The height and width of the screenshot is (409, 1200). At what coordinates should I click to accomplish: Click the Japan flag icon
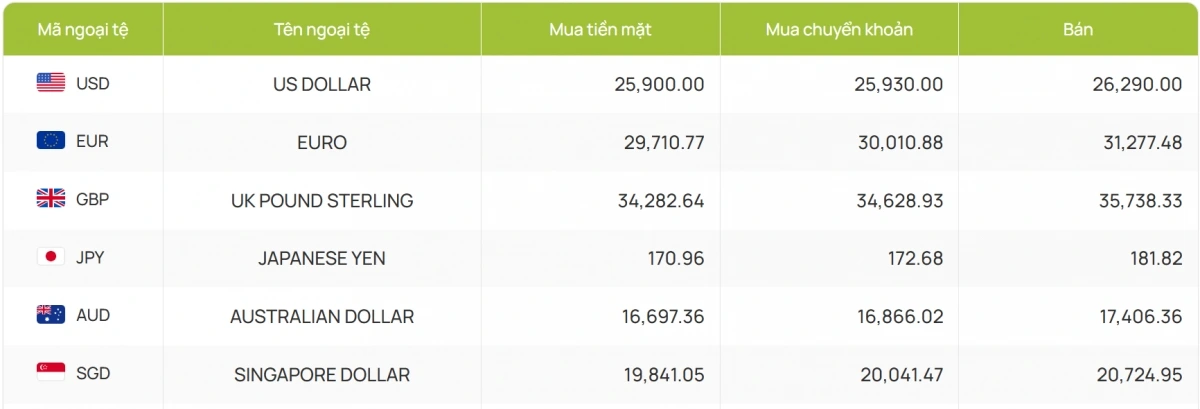(51, 257)
